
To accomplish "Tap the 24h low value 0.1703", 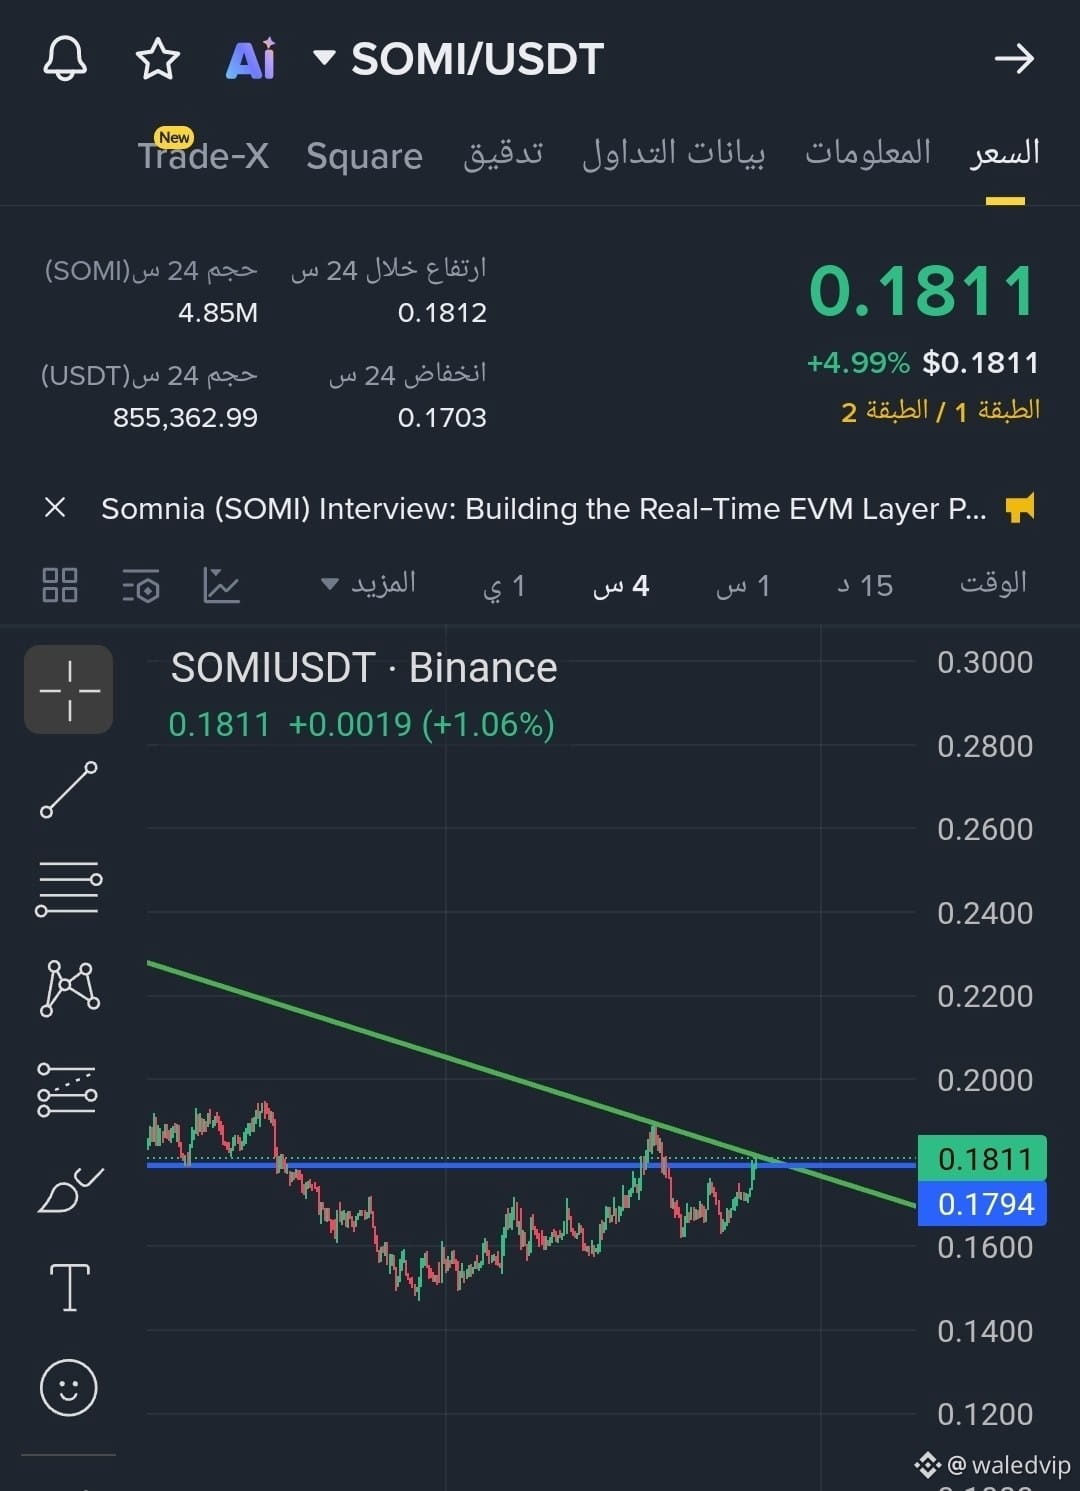I will pos(442,418).
